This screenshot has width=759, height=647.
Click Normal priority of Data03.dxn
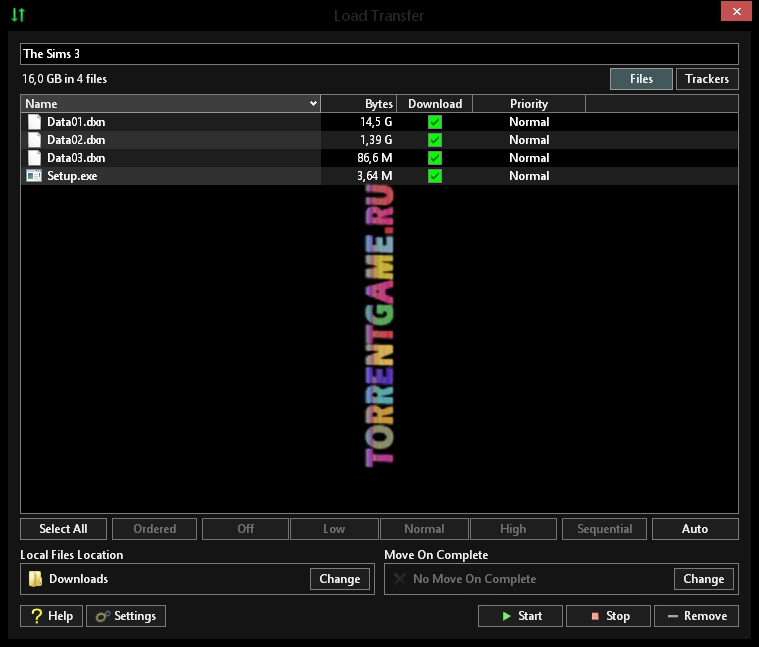529,158
